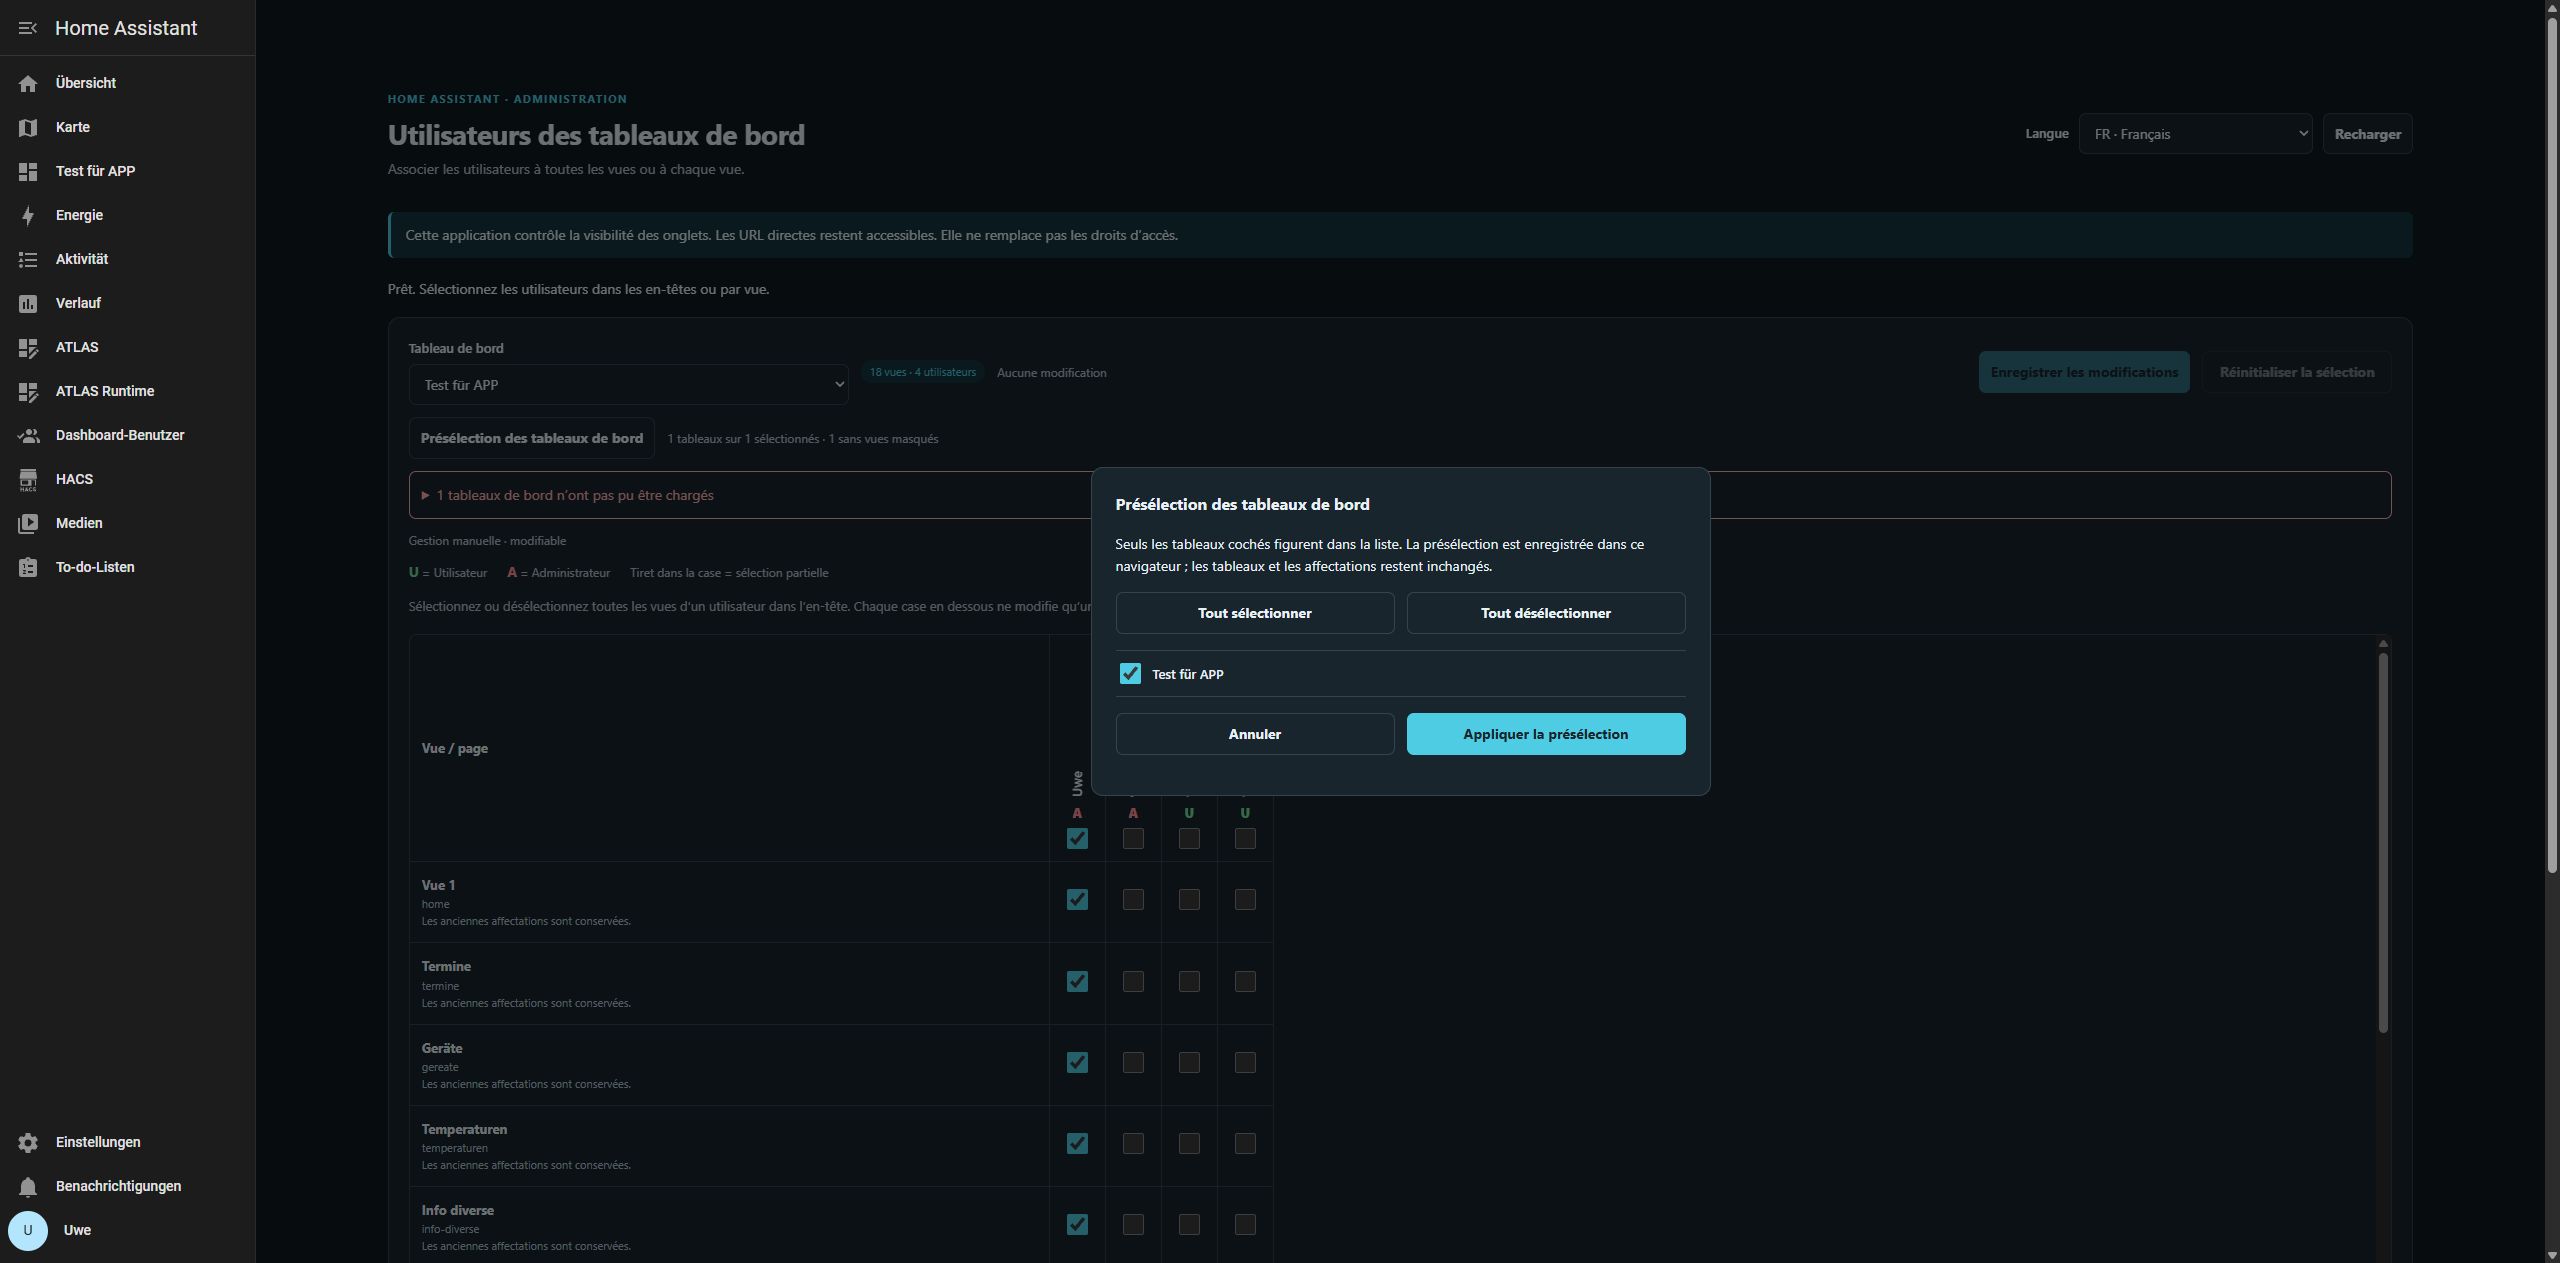Click the Medien play icon
The width and height of the screenshot is (2560, 1263).
(x=28, y=523)
